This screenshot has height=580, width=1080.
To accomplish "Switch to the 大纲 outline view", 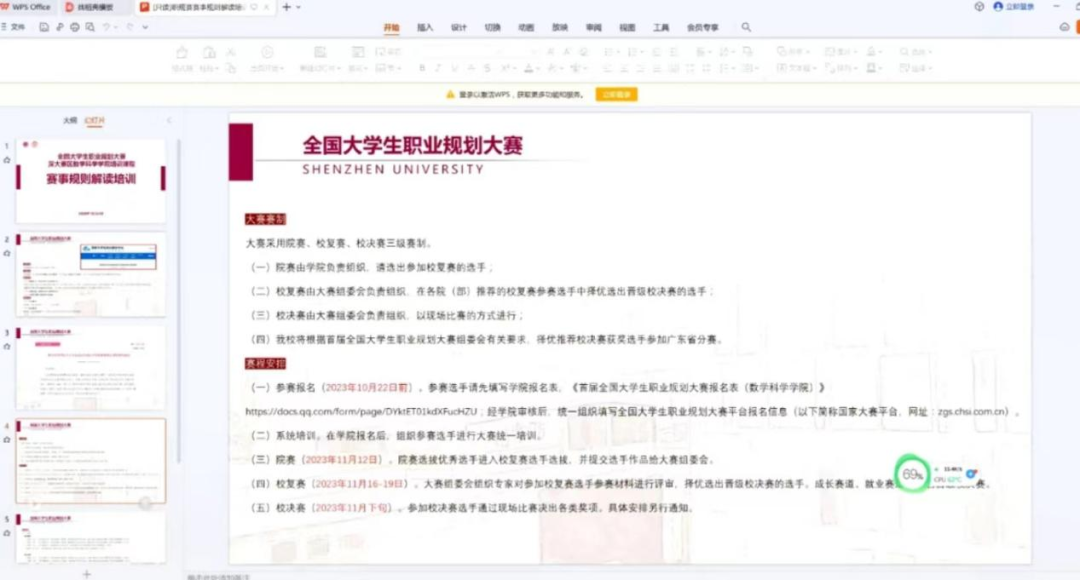I will click(70, 120).
